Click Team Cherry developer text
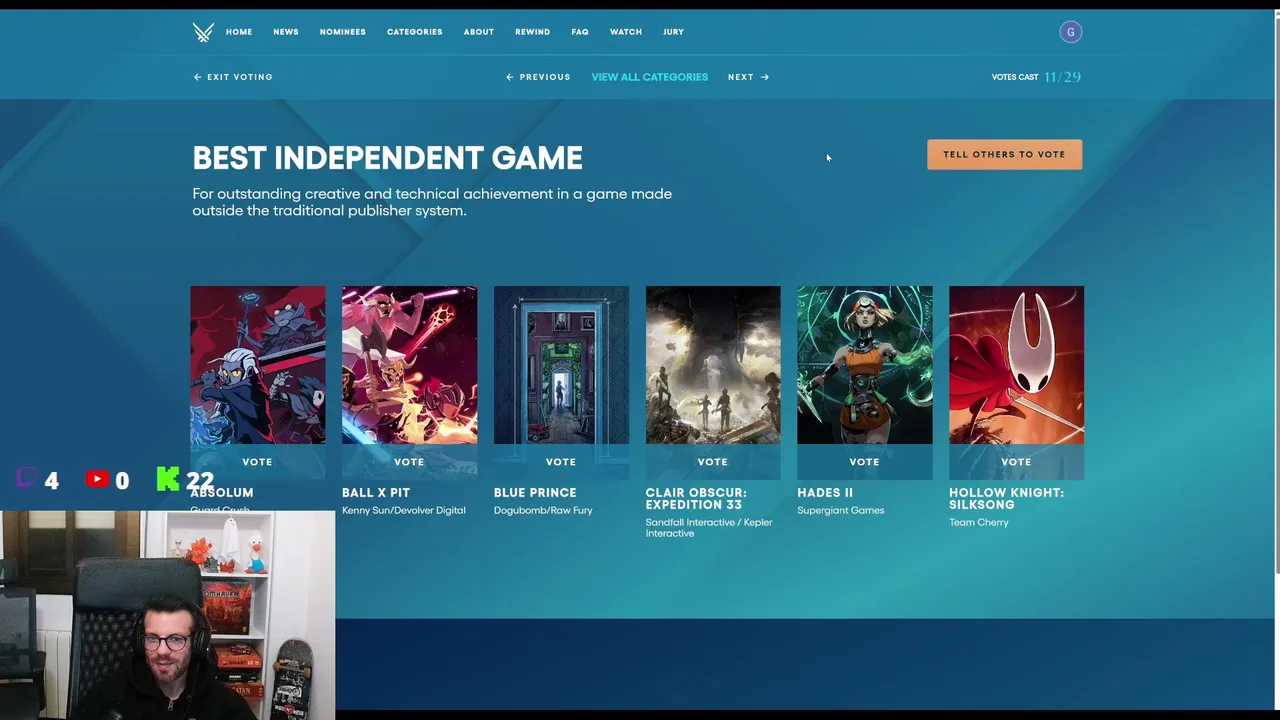Screen dimensions: 1280x720 979,522
